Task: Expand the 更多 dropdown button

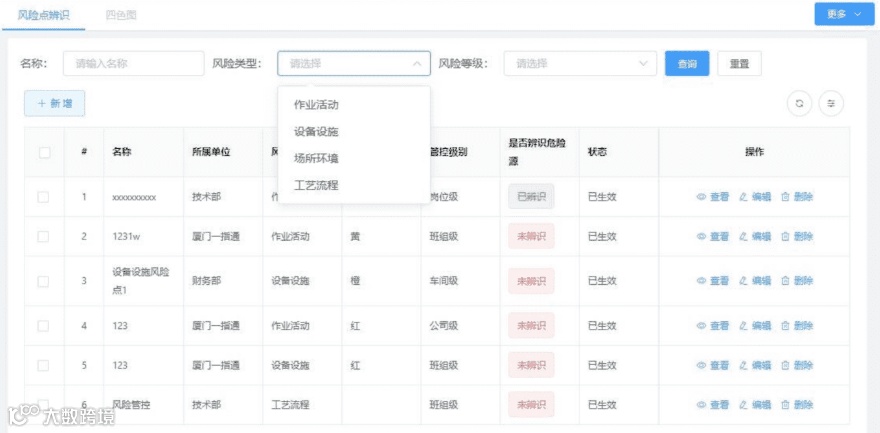Action: pos(847,15)
